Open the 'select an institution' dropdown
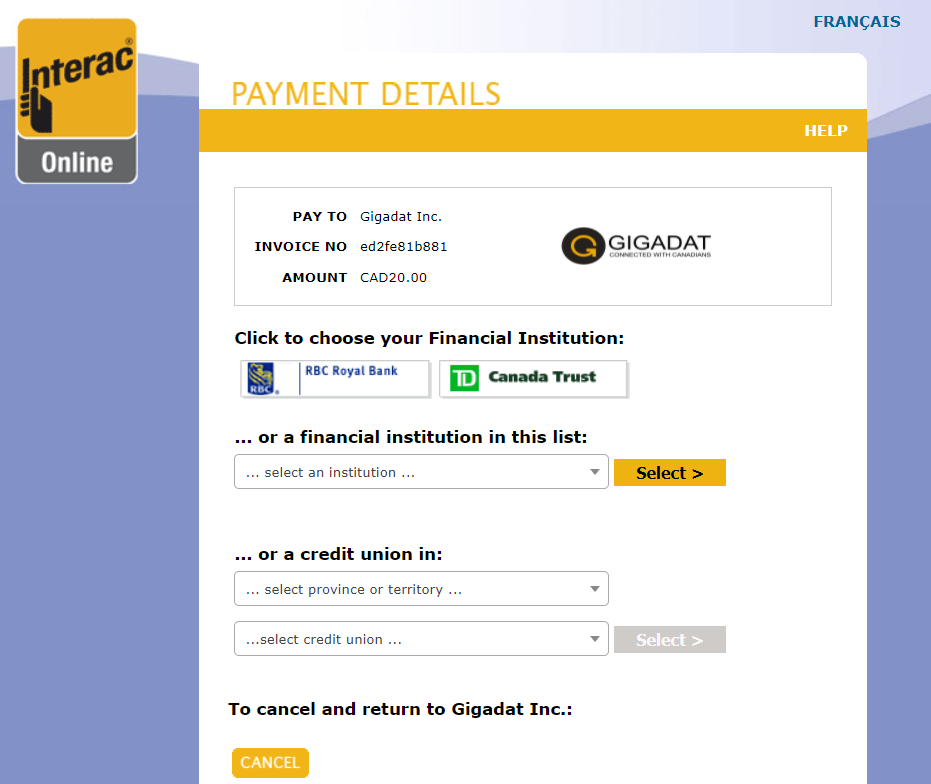Image resolution: width=931 pixels, height=784 pixels. [x=422, y=472]
